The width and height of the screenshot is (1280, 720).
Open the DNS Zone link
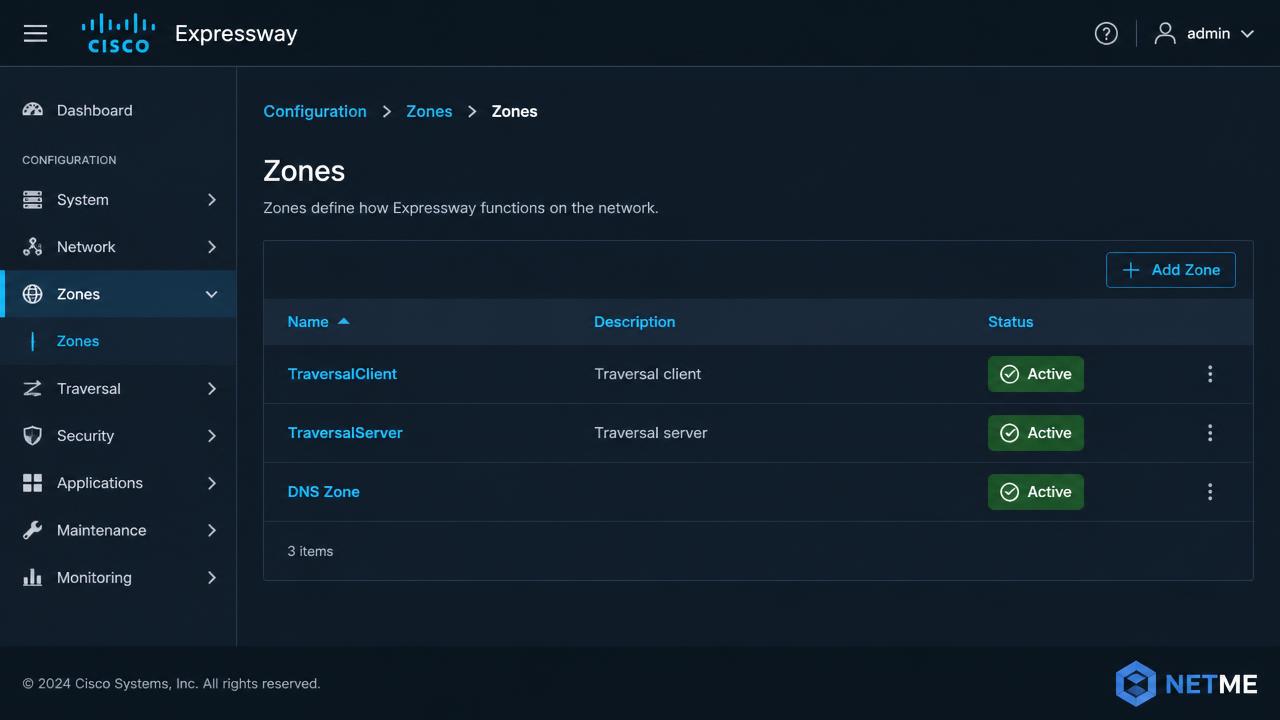[324, 492]
